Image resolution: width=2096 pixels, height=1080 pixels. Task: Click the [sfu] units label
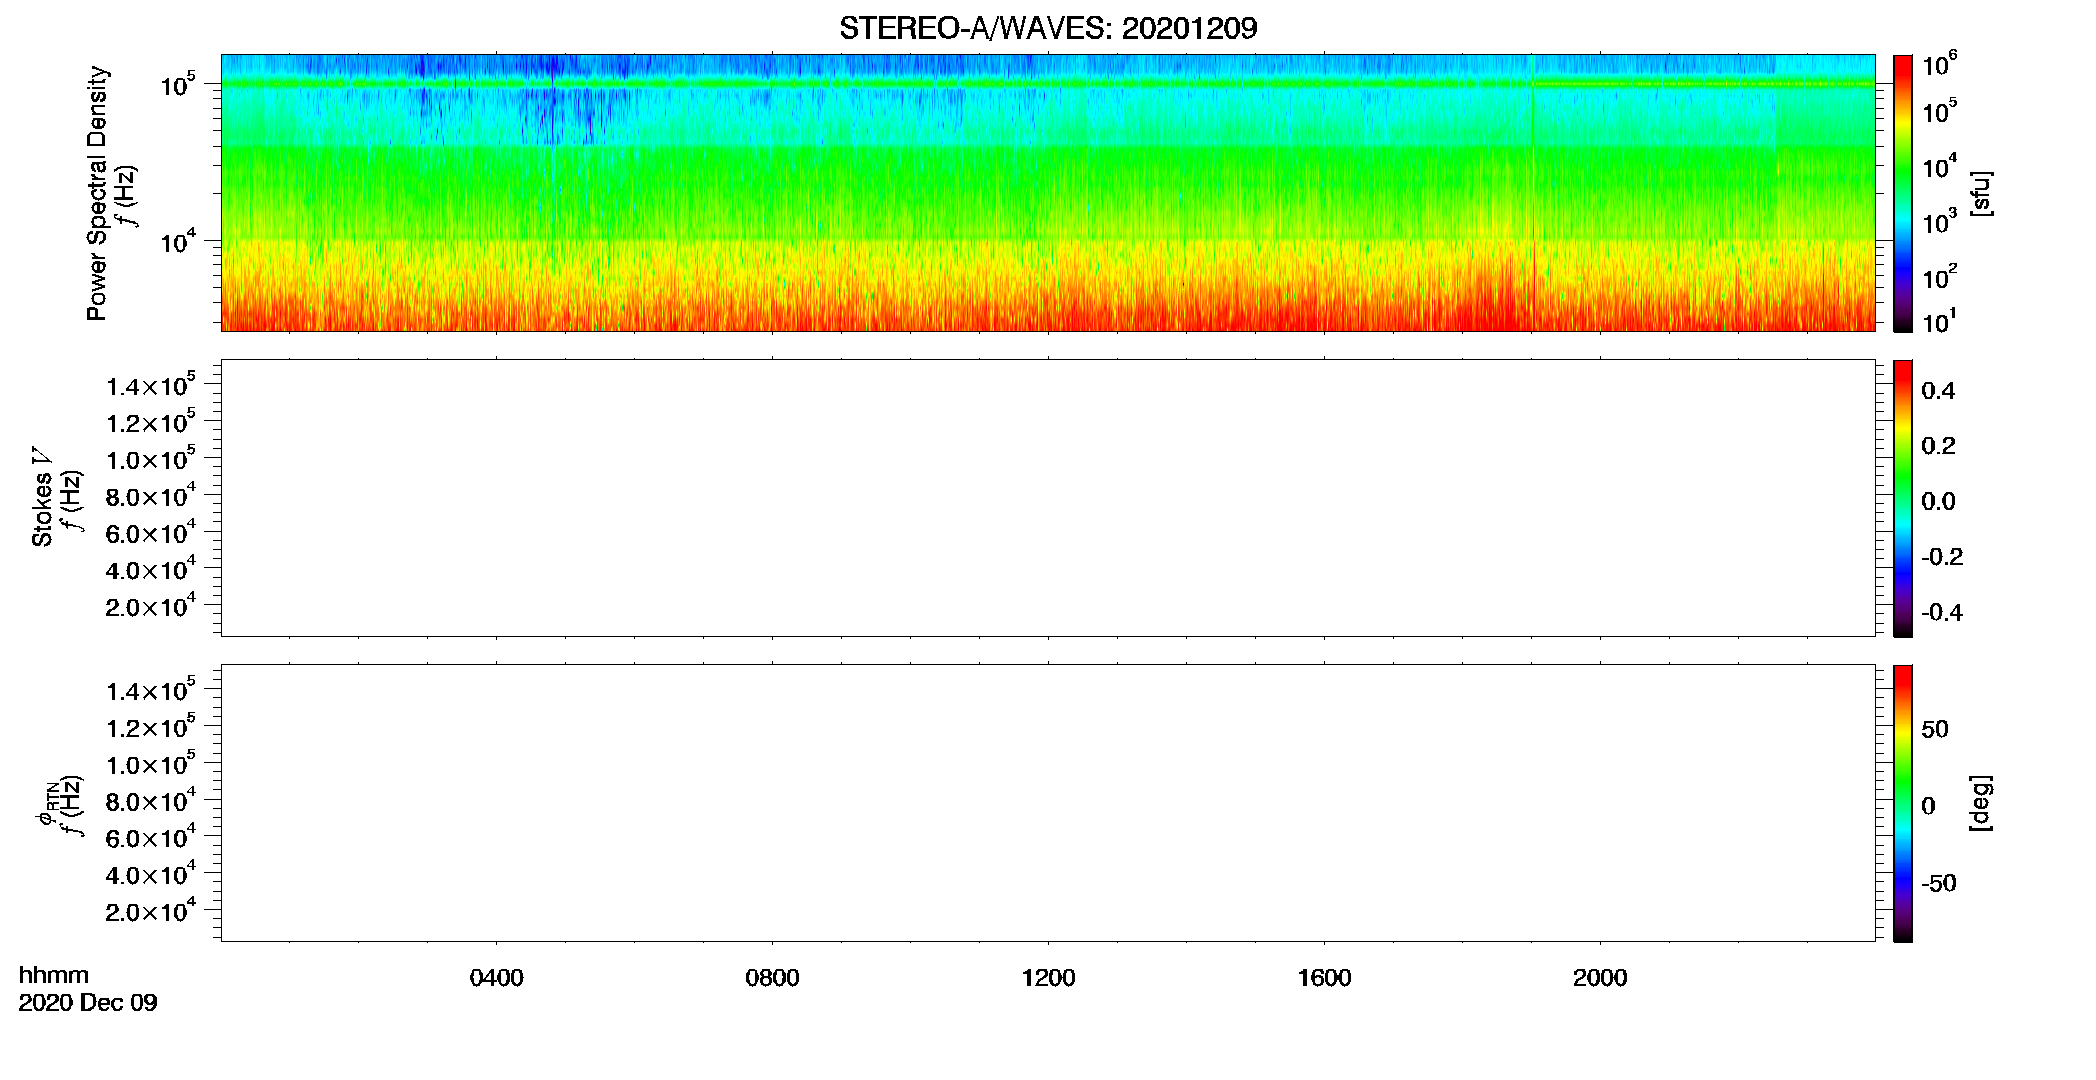point(1981,194)
